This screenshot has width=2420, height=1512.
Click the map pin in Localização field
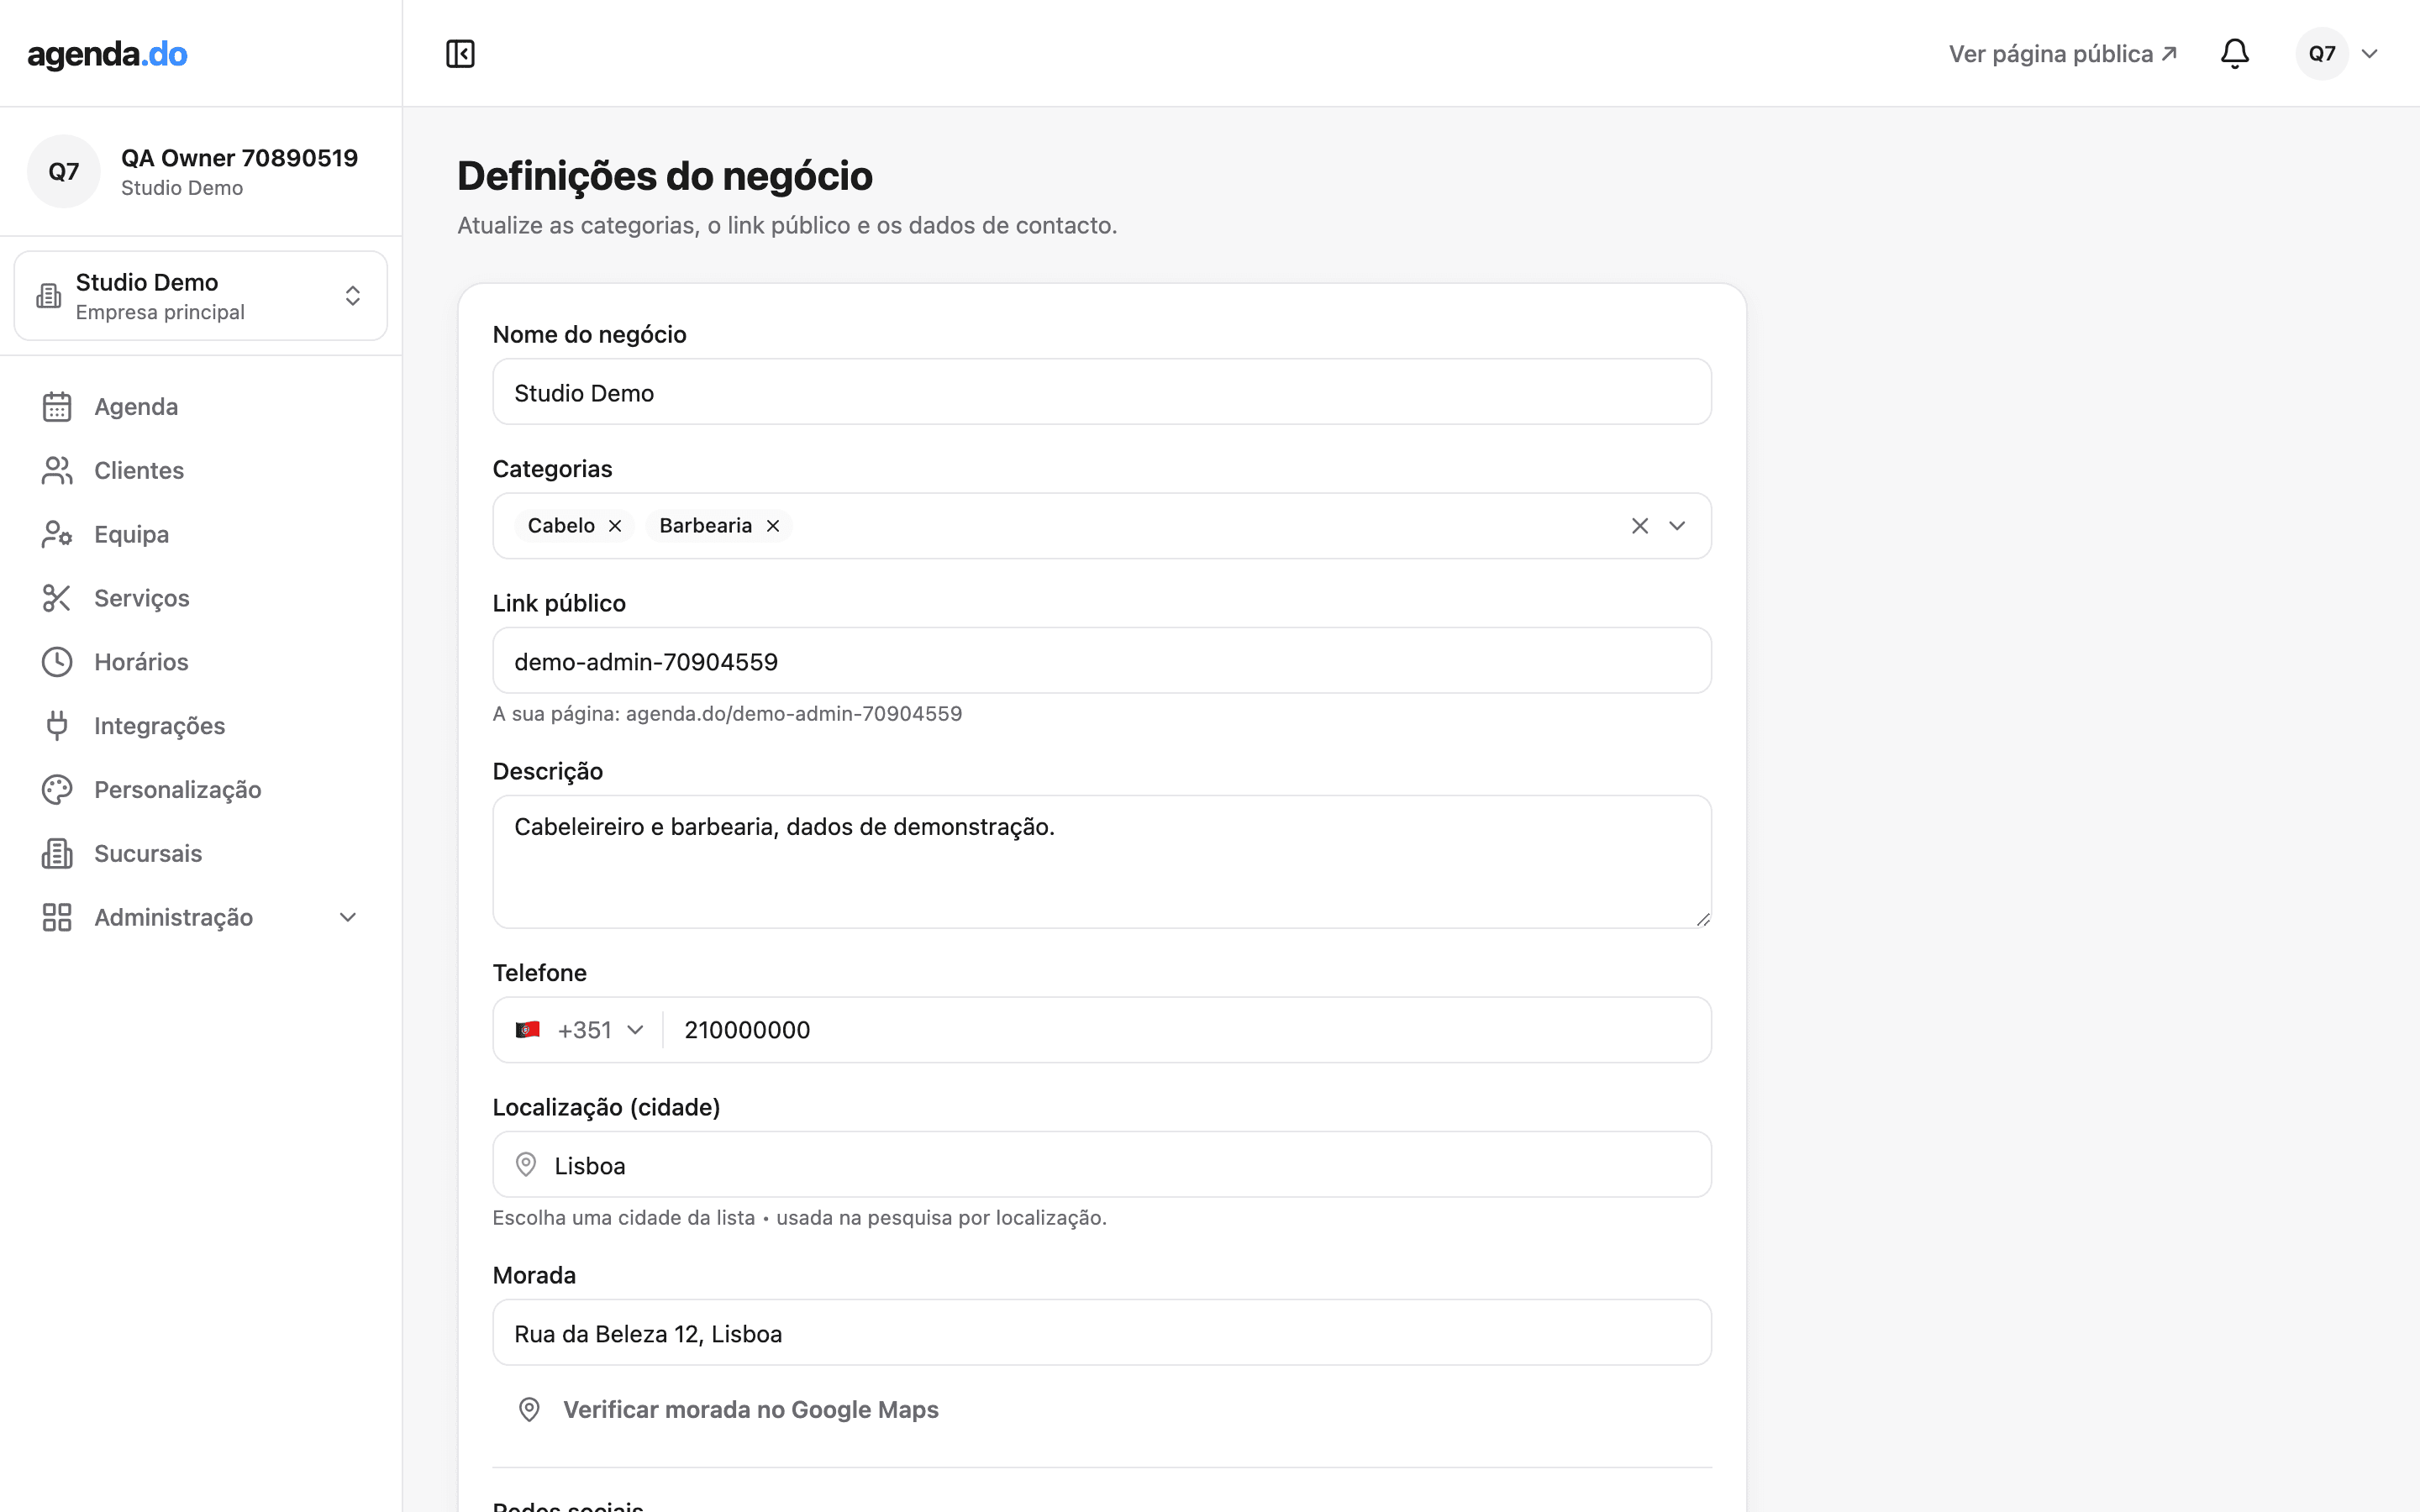[x=526, y=1165]
